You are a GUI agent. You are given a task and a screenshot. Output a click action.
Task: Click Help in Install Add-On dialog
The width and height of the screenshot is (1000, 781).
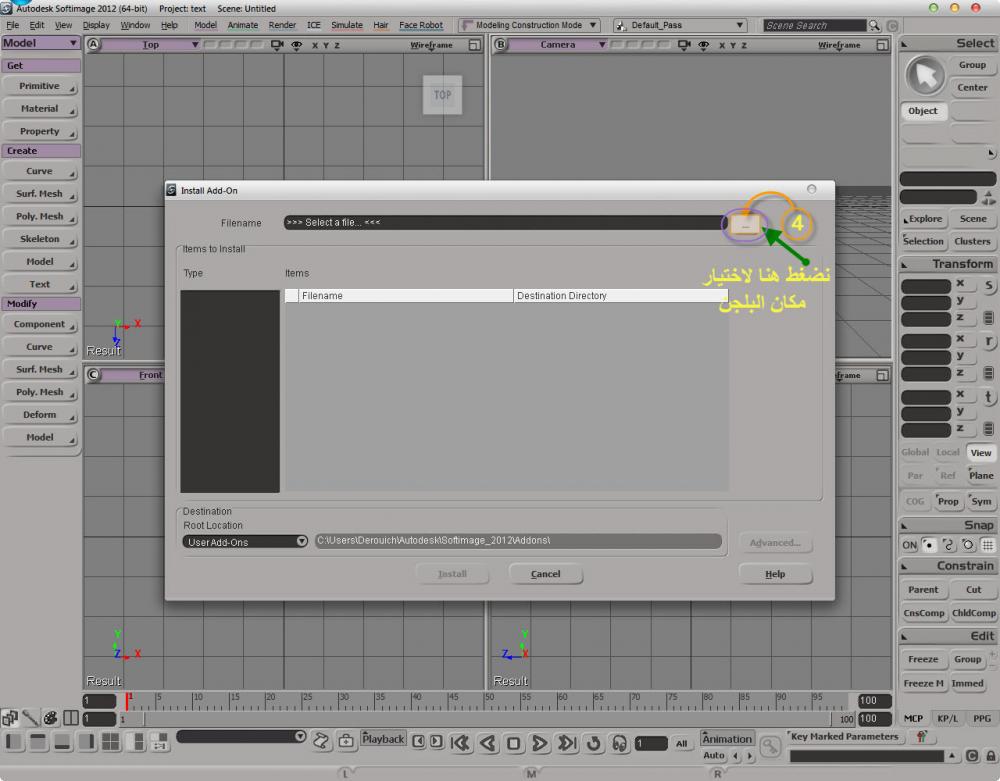point(776,574)
